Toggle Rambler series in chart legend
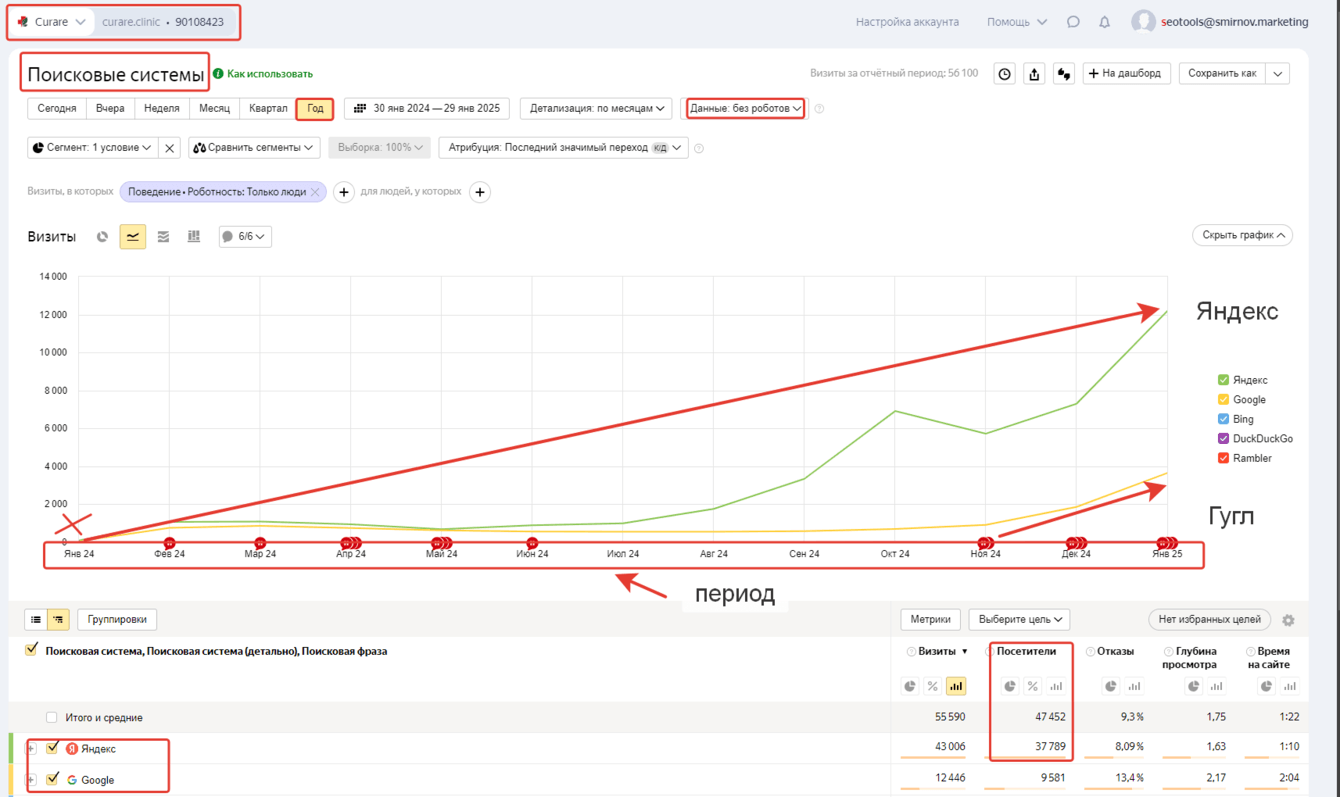Image resolution: width=1340 pixels, height=797 pixels. [x=1223, y=458]
